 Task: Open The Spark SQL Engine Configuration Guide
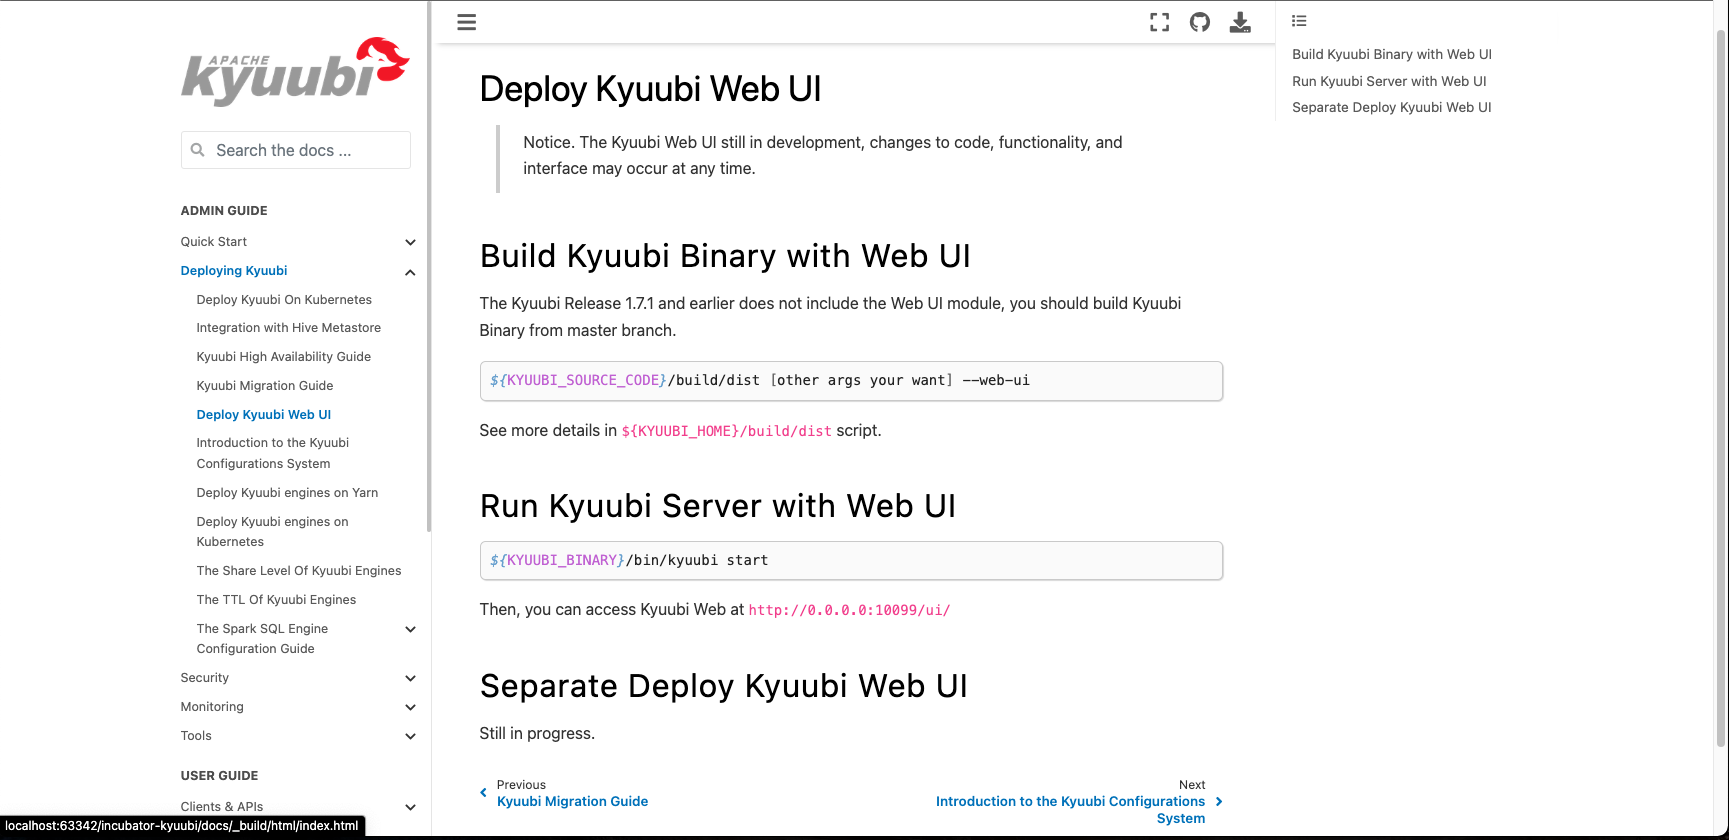[263, 639]
